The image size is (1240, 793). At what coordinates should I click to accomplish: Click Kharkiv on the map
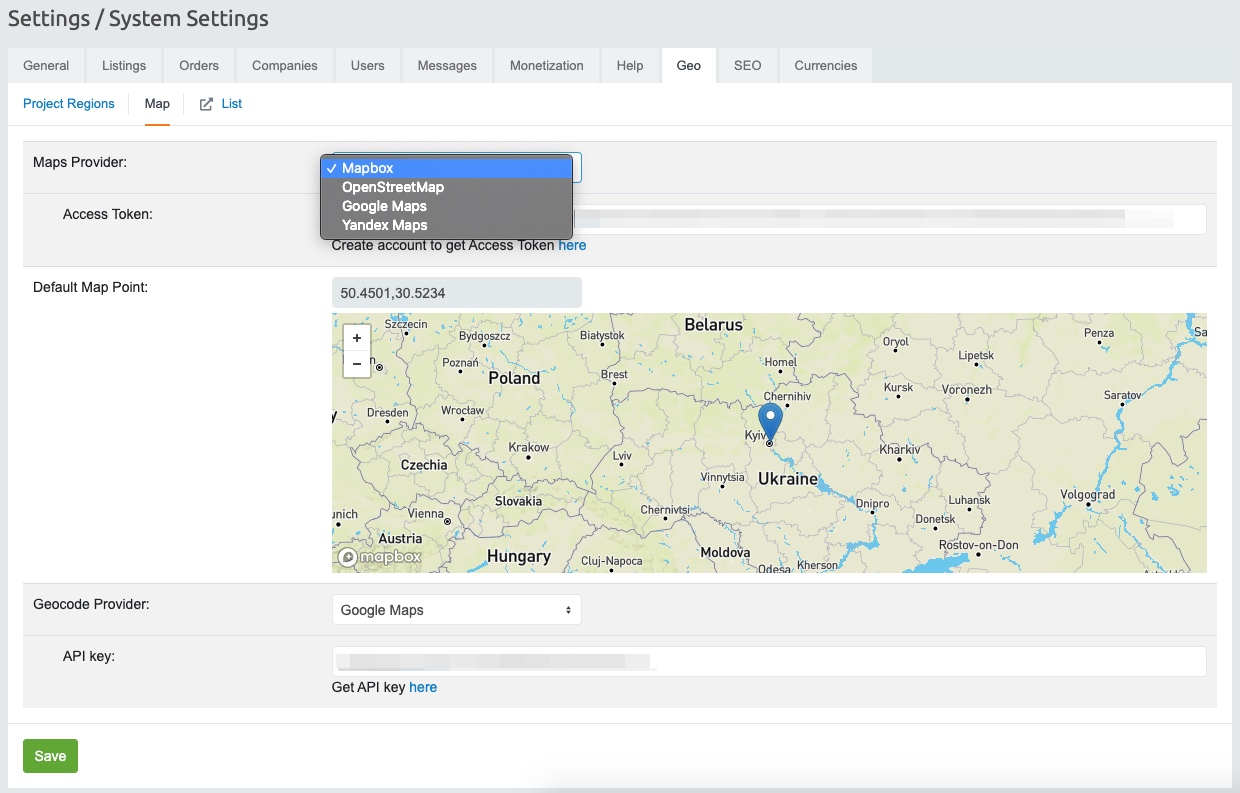899,450
